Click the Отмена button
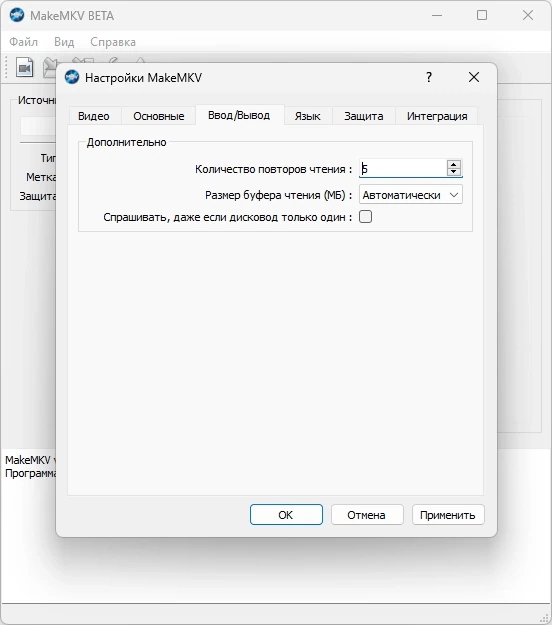This screenshot has width=552, height=625. coord(367,515)
